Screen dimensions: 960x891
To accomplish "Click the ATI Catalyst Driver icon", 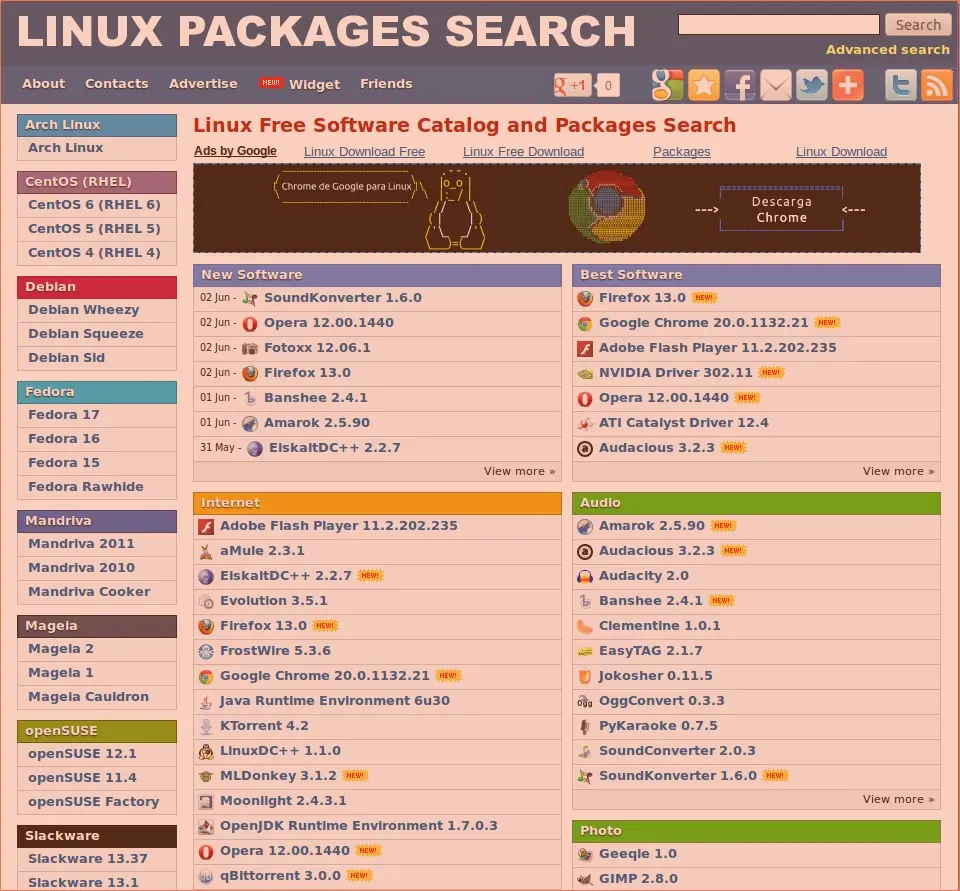I will point(585,423).
